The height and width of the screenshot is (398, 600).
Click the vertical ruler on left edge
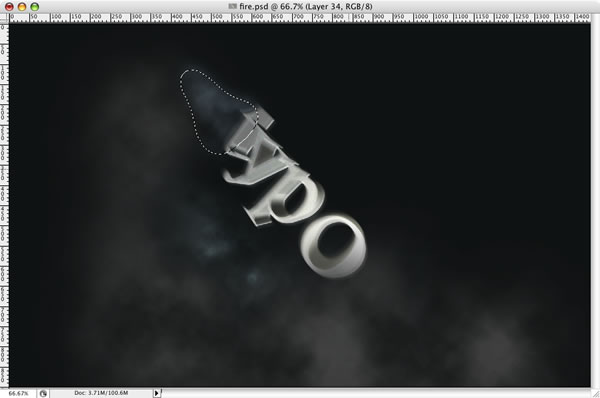pyautogui.click(x=4, y=205)
